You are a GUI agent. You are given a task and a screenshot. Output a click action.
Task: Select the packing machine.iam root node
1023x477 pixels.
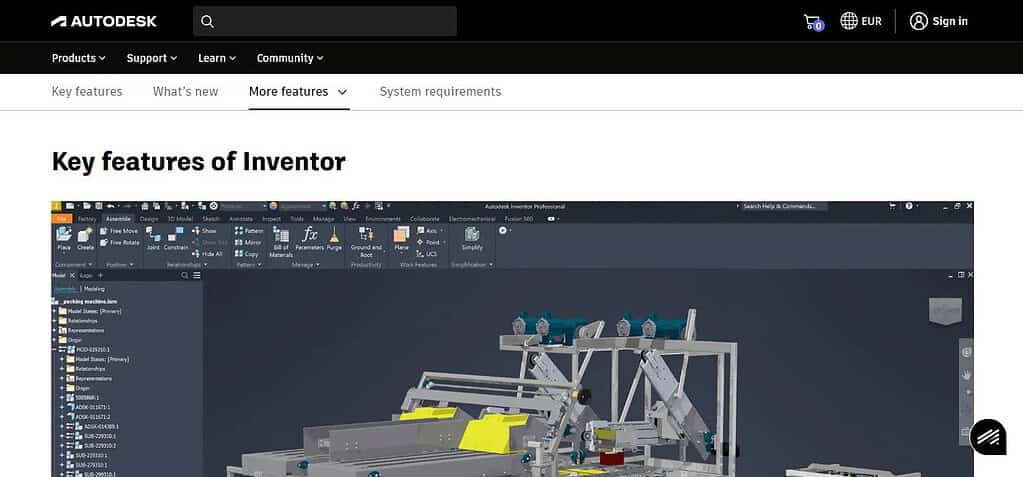pyautogui.click(x=84, y=301)
